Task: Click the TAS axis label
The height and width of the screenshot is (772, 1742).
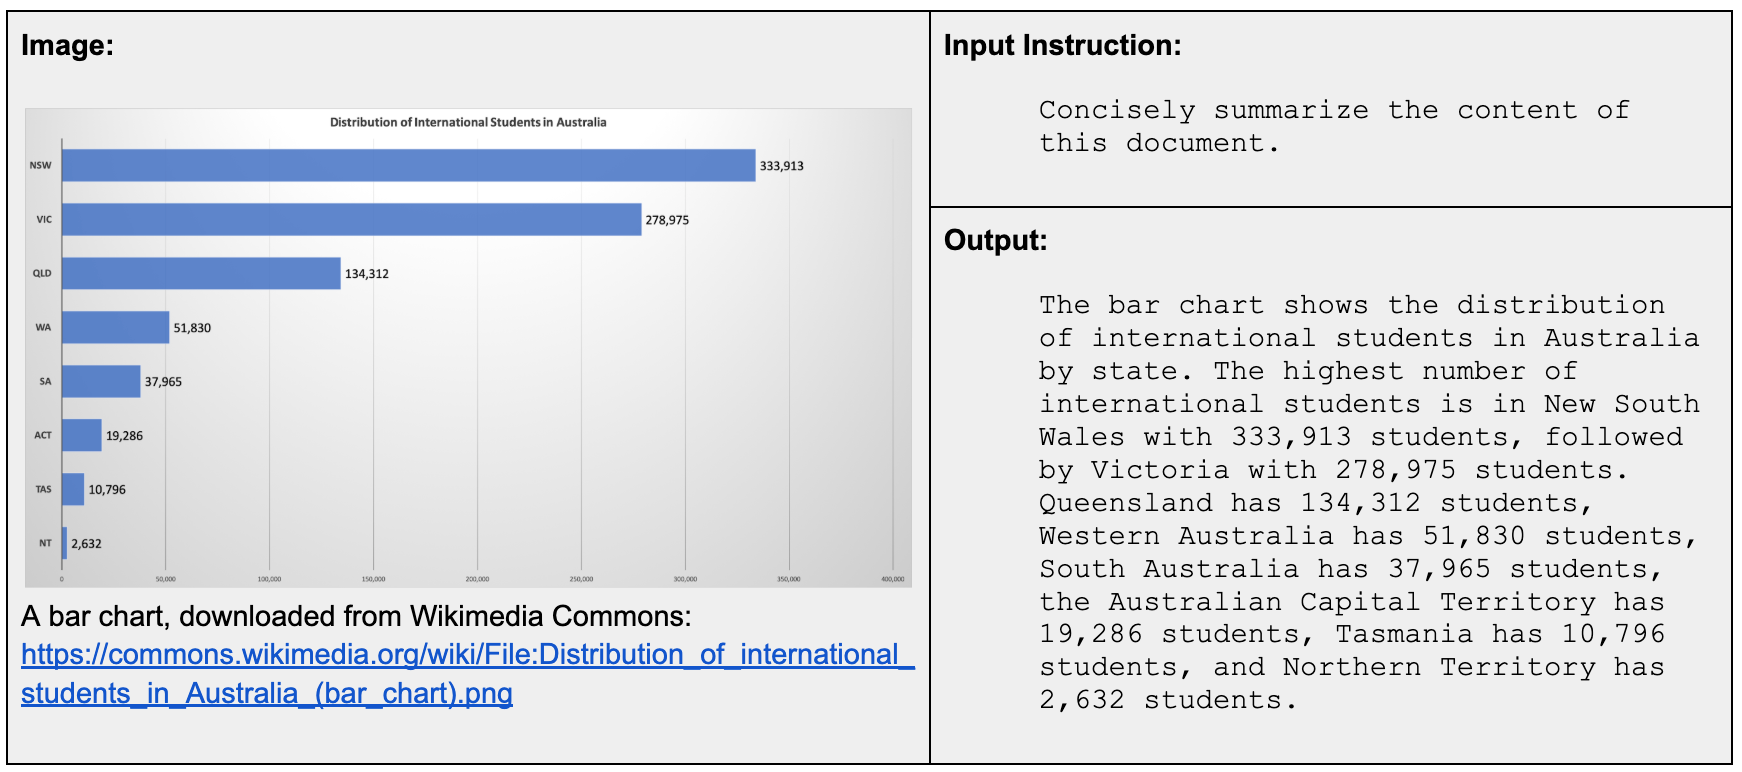Action: point(43,489)
